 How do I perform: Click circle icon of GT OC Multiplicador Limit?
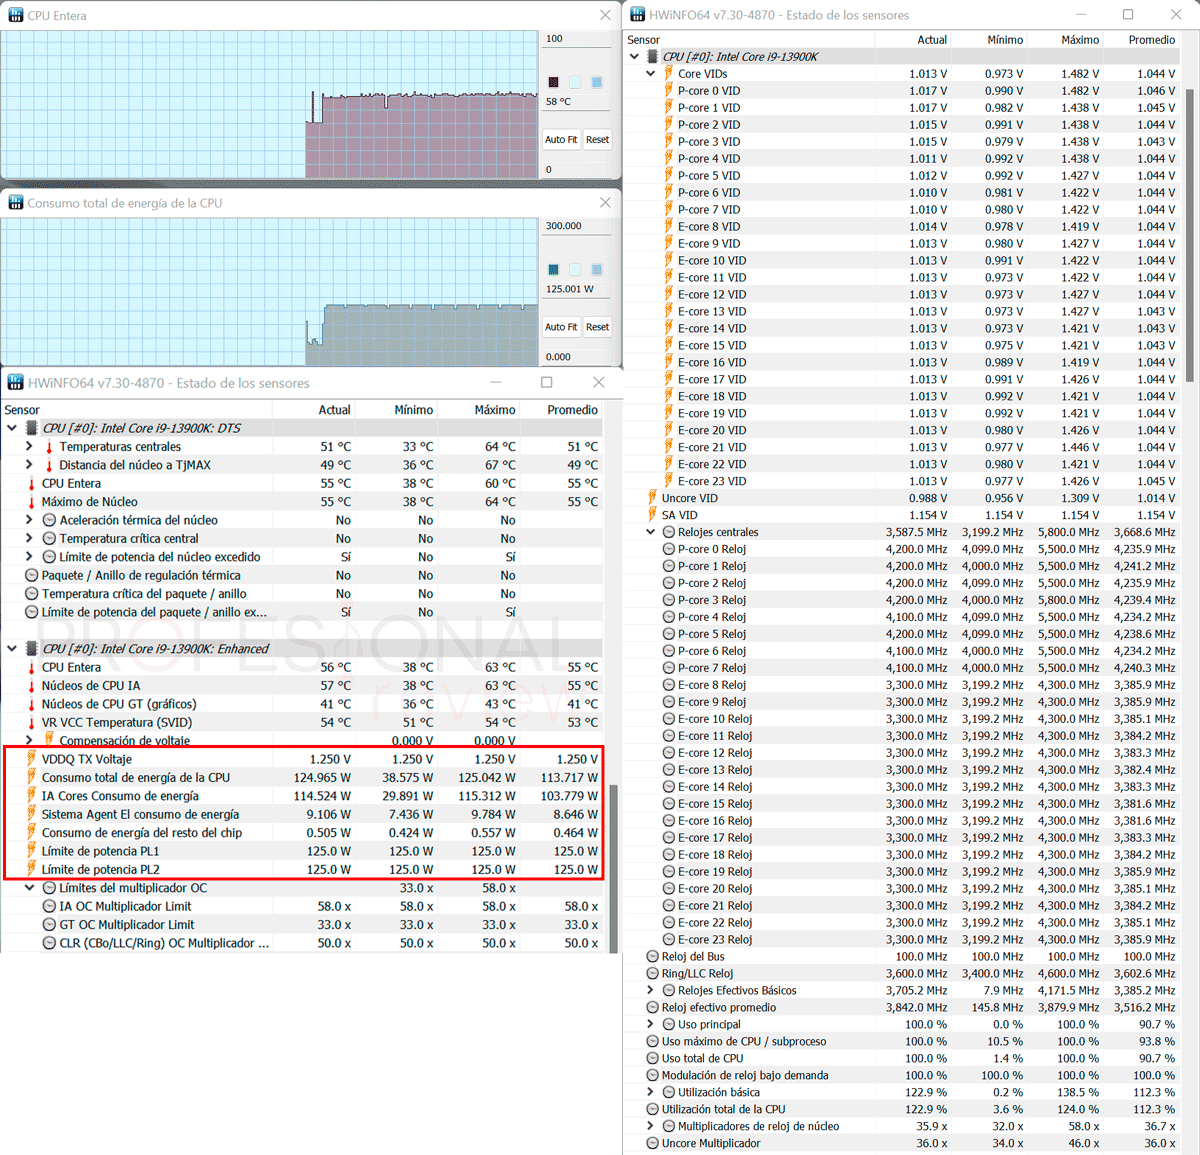pos(50,925)
